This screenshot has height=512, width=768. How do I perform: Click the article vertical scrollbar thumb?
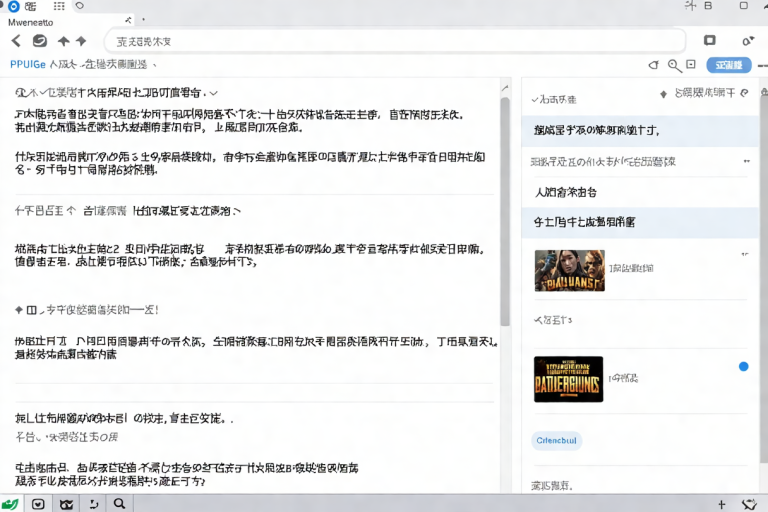coord(505,211)
